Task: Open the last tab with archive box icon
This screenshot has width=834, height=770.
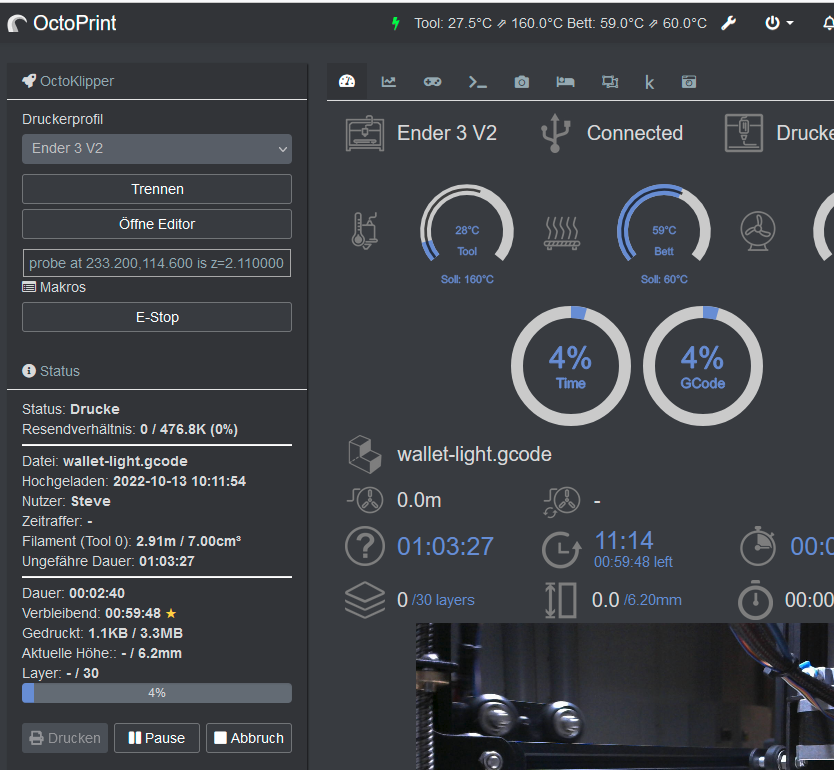Action: point(689,81)
